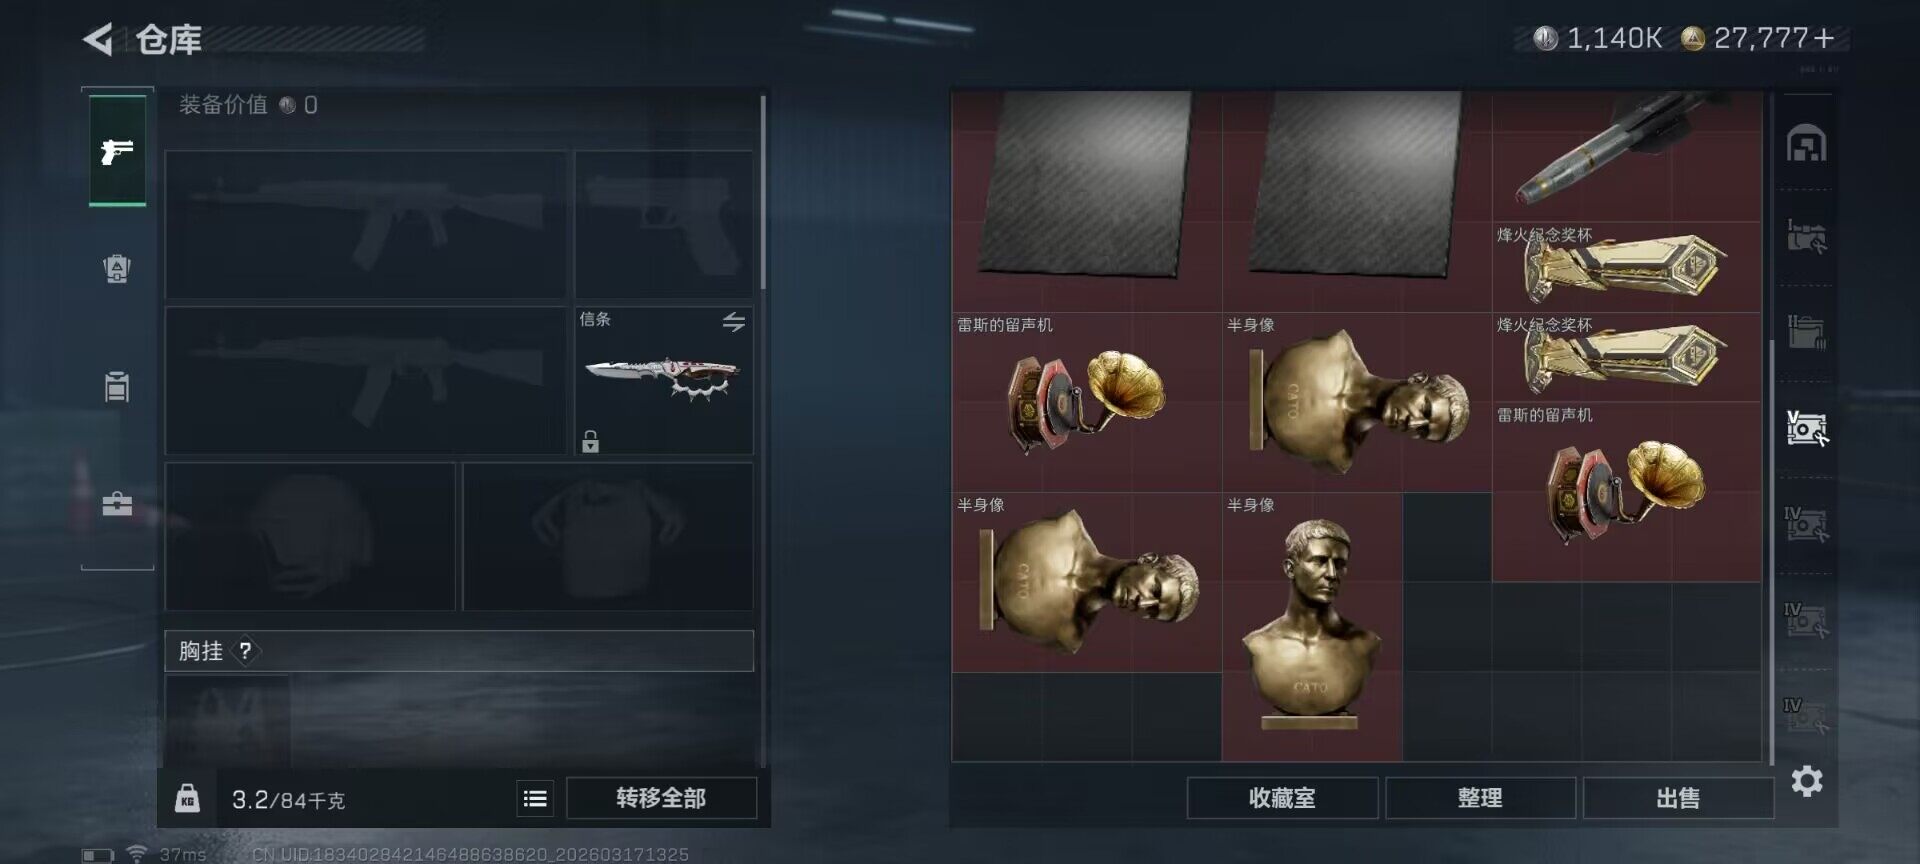Select the weapons pistol tab in left sidebar
Screen dimensions: 1920x864
coord(117,151)
